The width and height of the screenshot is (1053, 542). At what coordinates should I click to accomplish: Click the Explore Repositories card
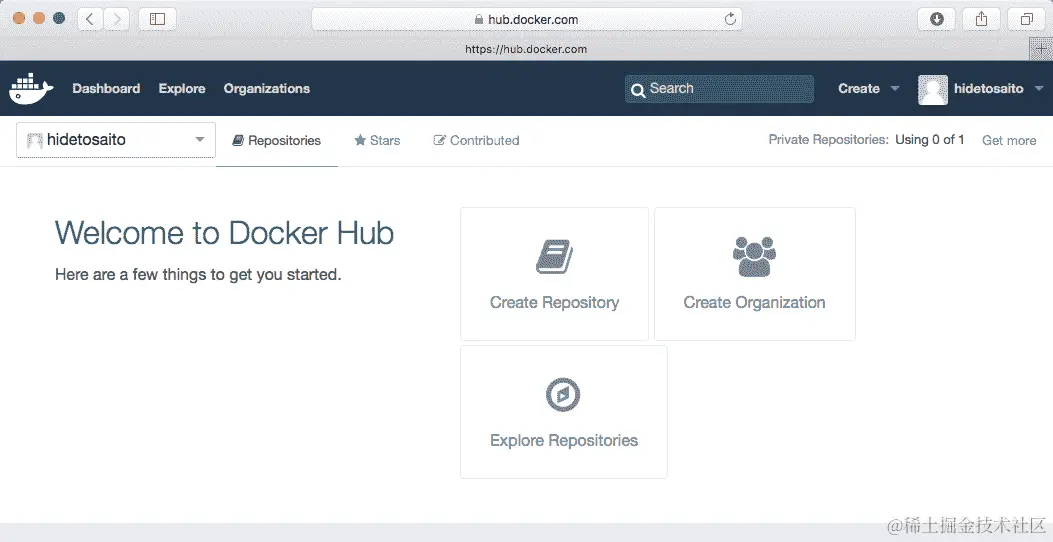(x=564, y=412)
